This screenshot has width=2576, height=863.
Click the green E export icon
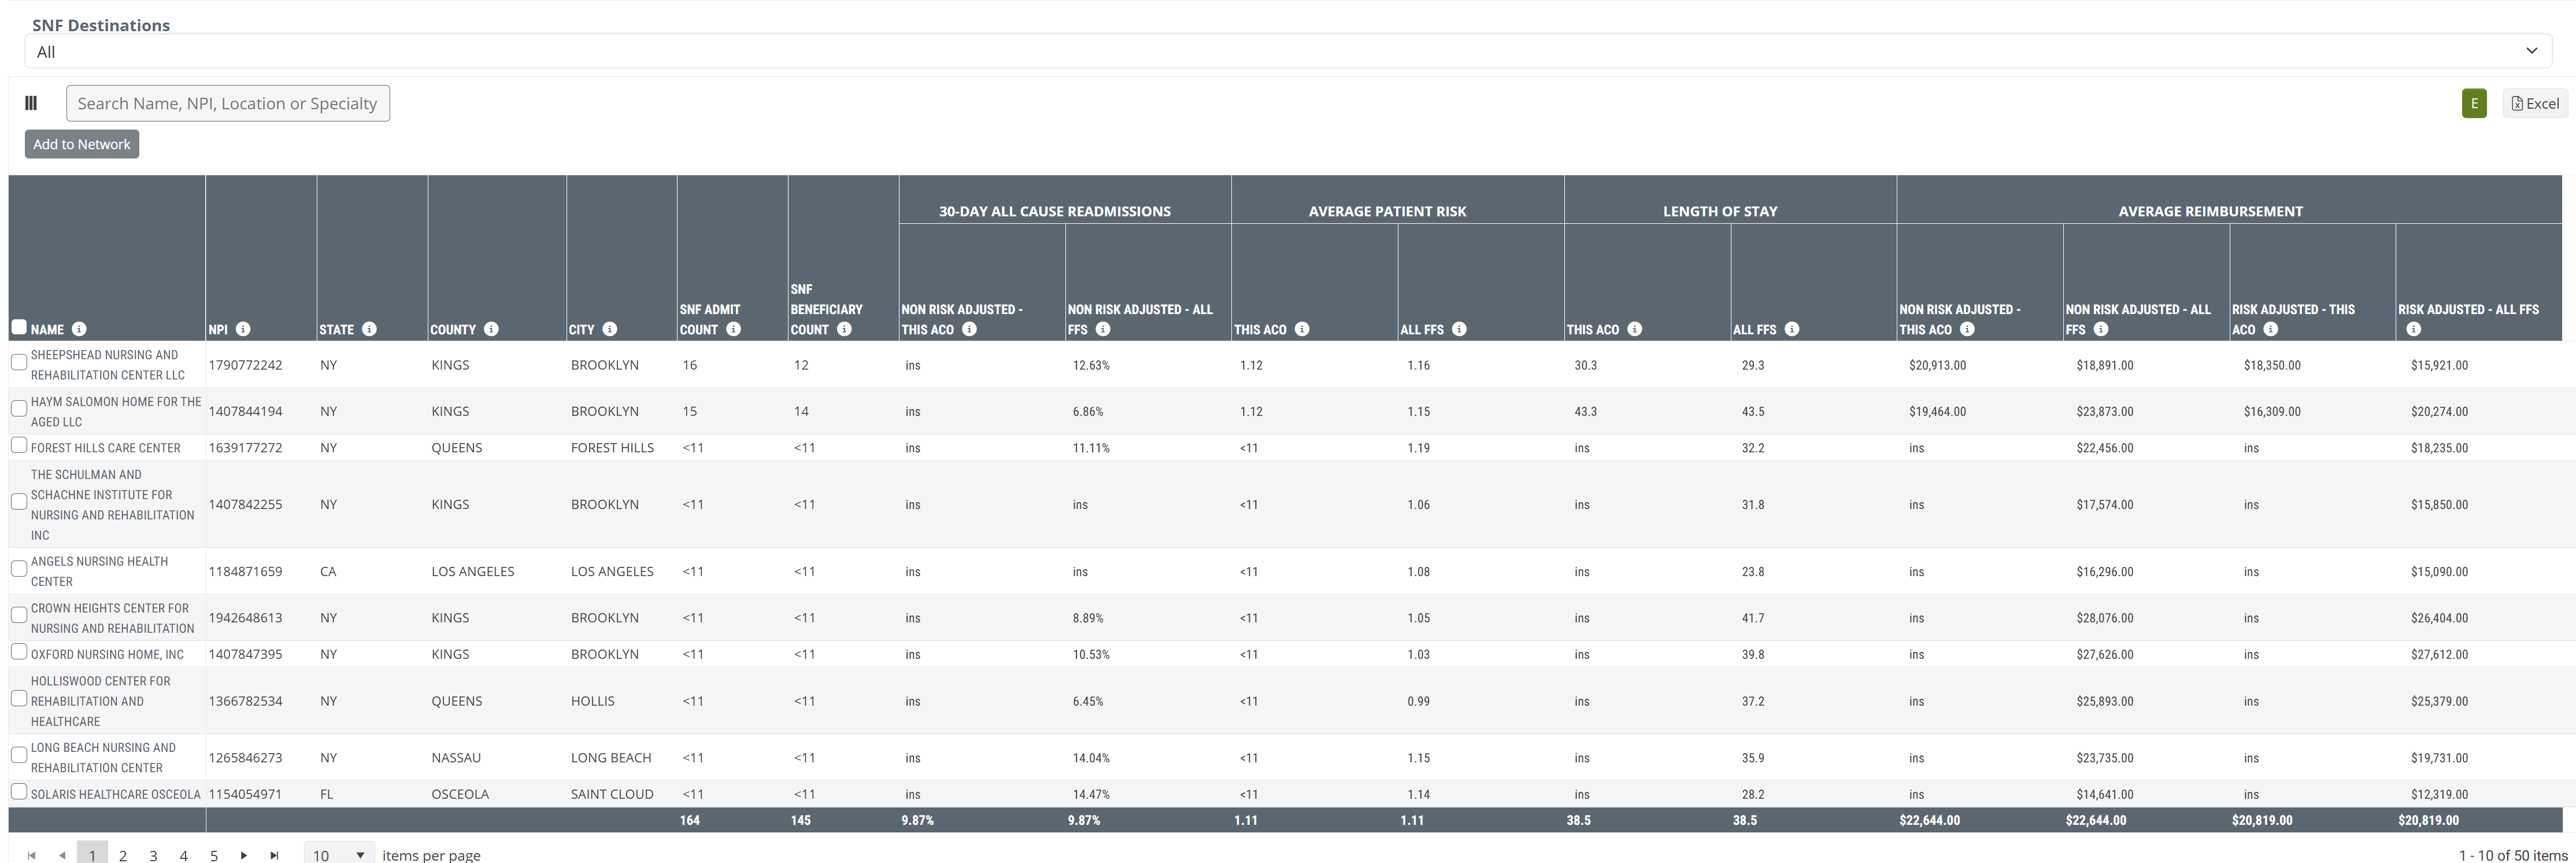[2474, 103]
